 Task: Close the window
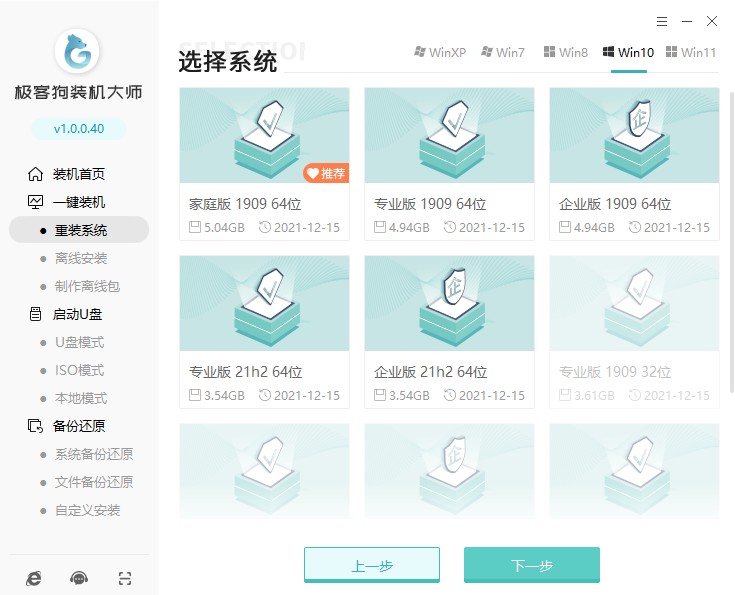pyautogui.click(x=712, y=21)
